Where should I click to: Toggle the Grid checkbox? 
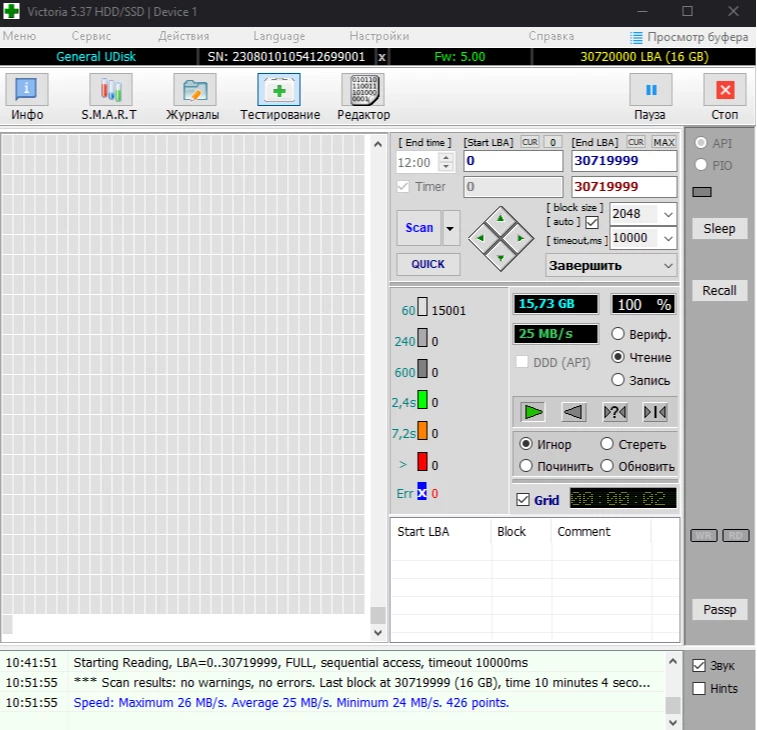pyautogui.click(x=523, y=500)
